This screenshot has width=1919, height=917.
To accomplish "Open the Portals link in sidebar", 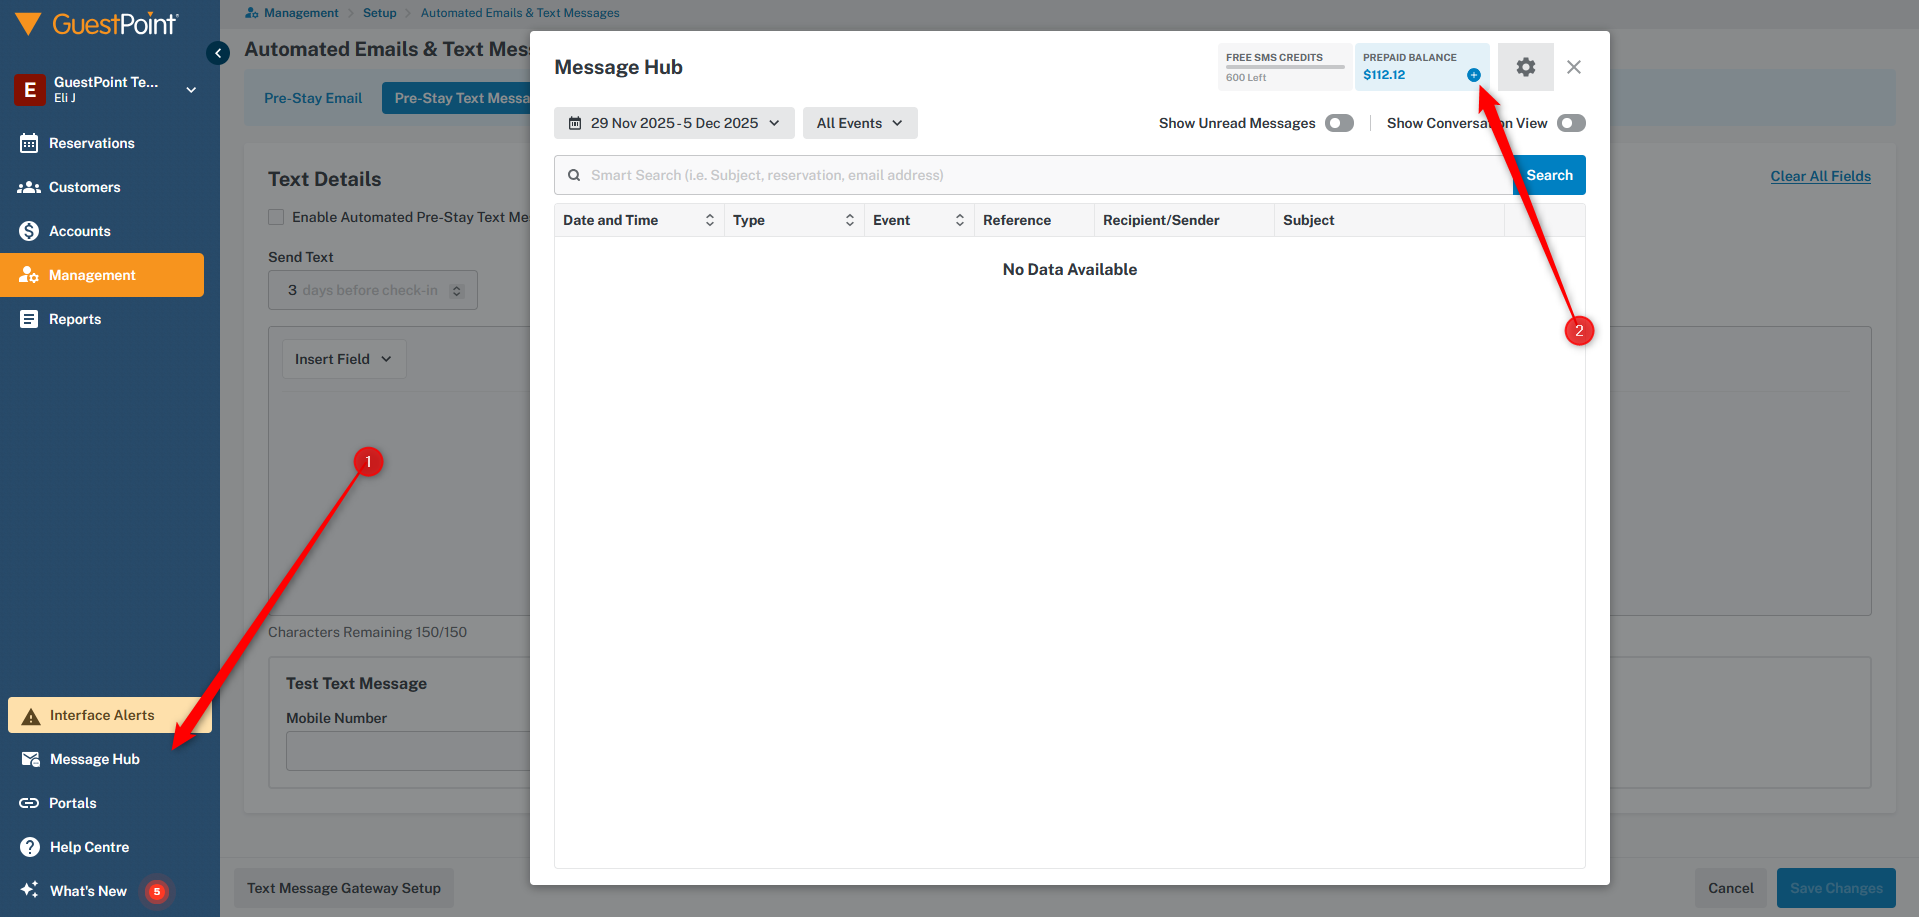I will tap(72, 803).
